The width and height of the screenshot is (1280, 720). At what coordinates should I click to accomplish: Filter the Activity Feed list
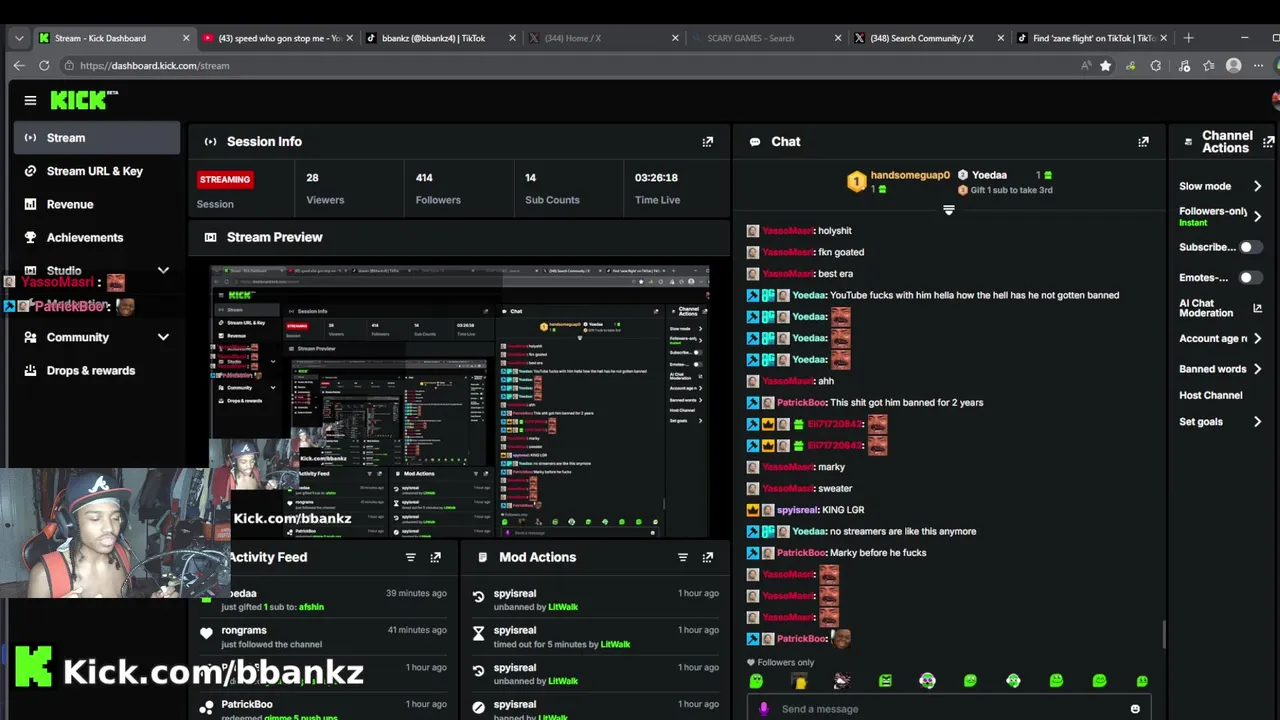point(410,557)
